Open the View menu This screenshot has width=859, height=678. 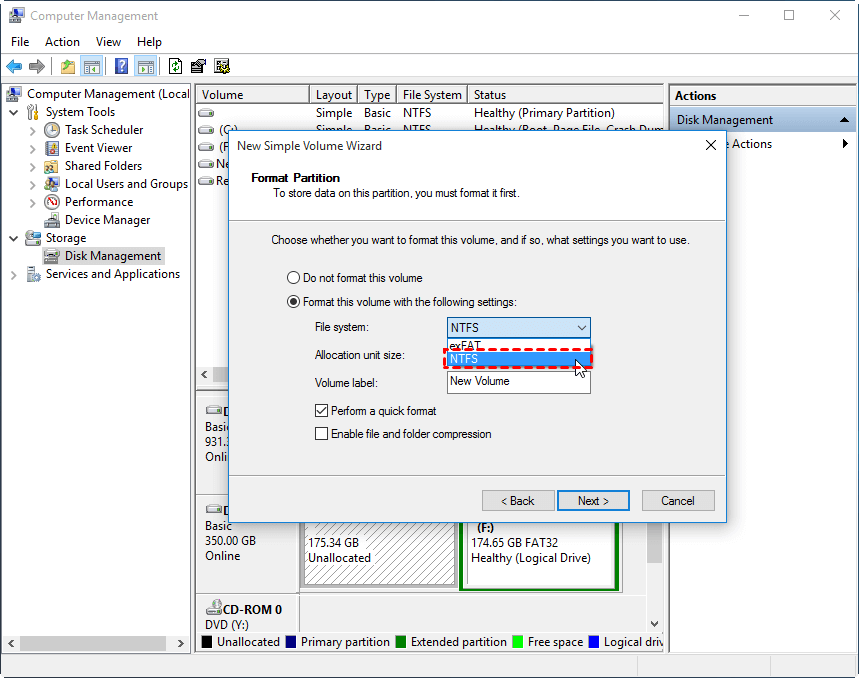[108, 42]
